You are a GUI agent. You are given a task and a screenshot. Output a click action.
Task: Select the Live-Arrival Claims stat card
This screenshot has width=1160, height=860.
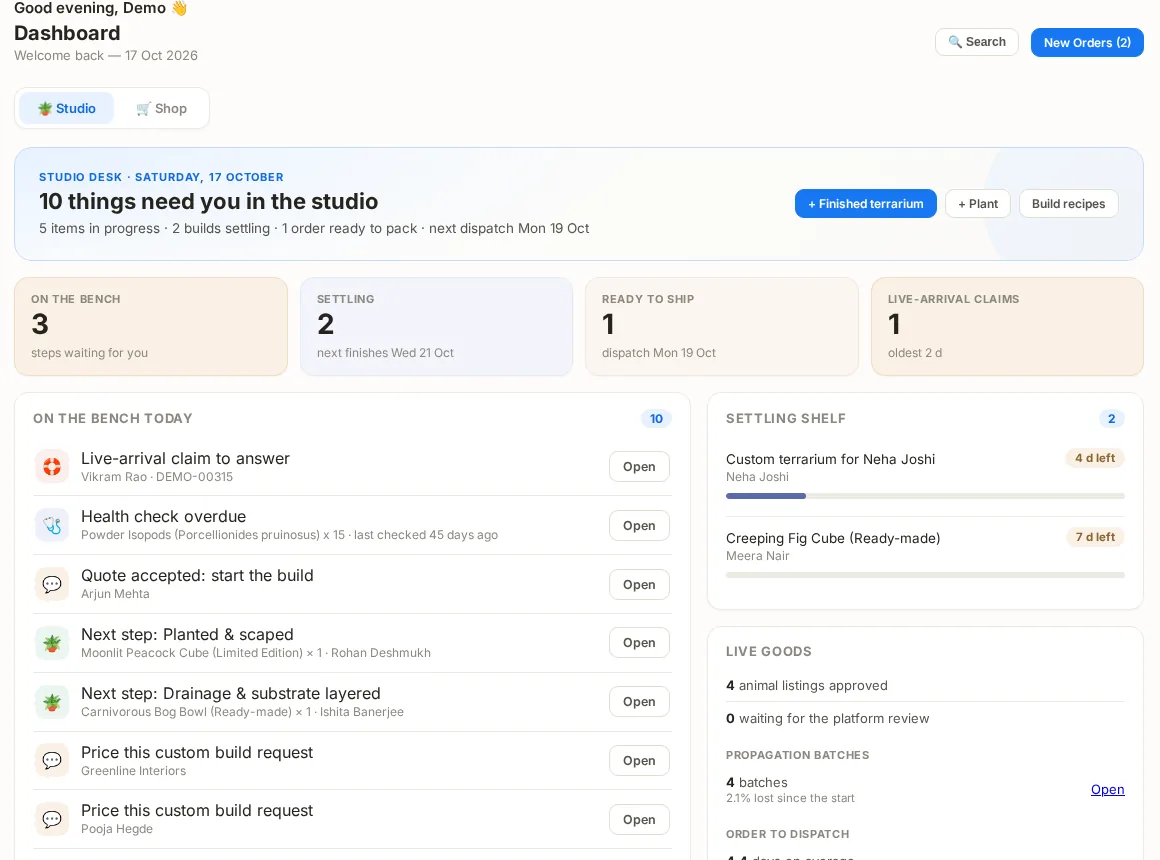point(1008,326)
